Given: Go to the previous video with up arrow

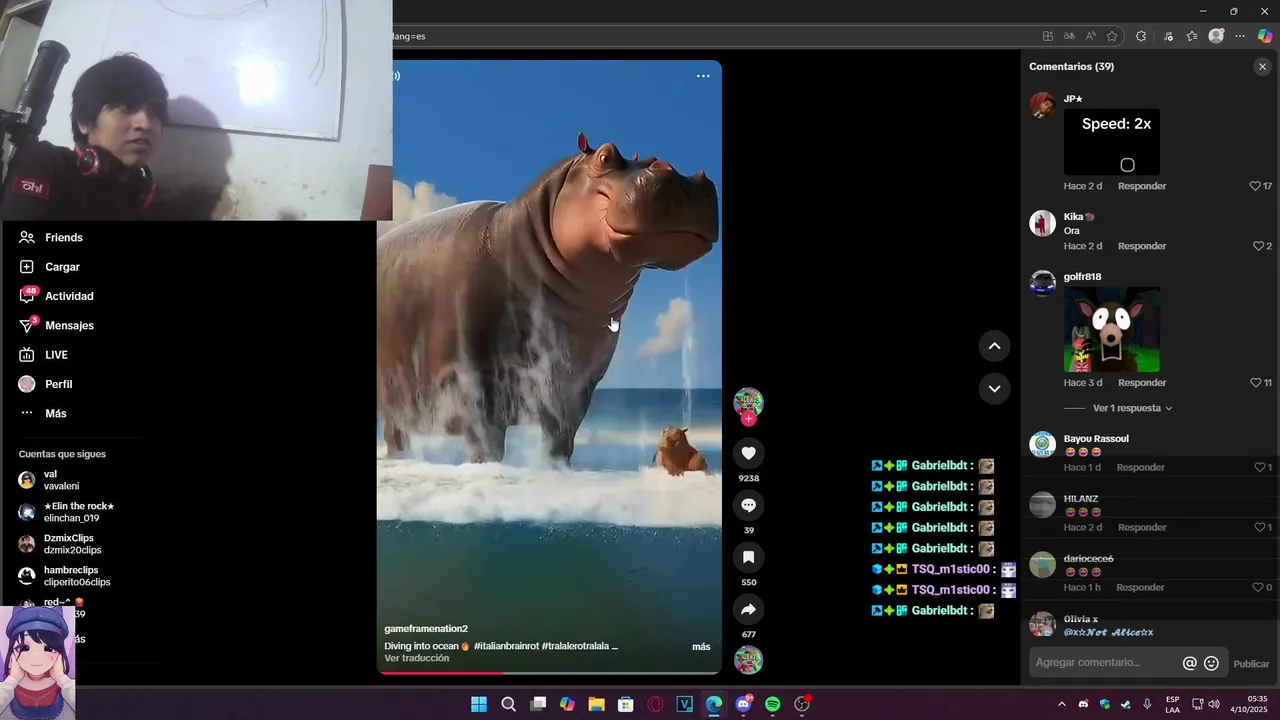Looking at the screenshot, I should pos(994,346).
